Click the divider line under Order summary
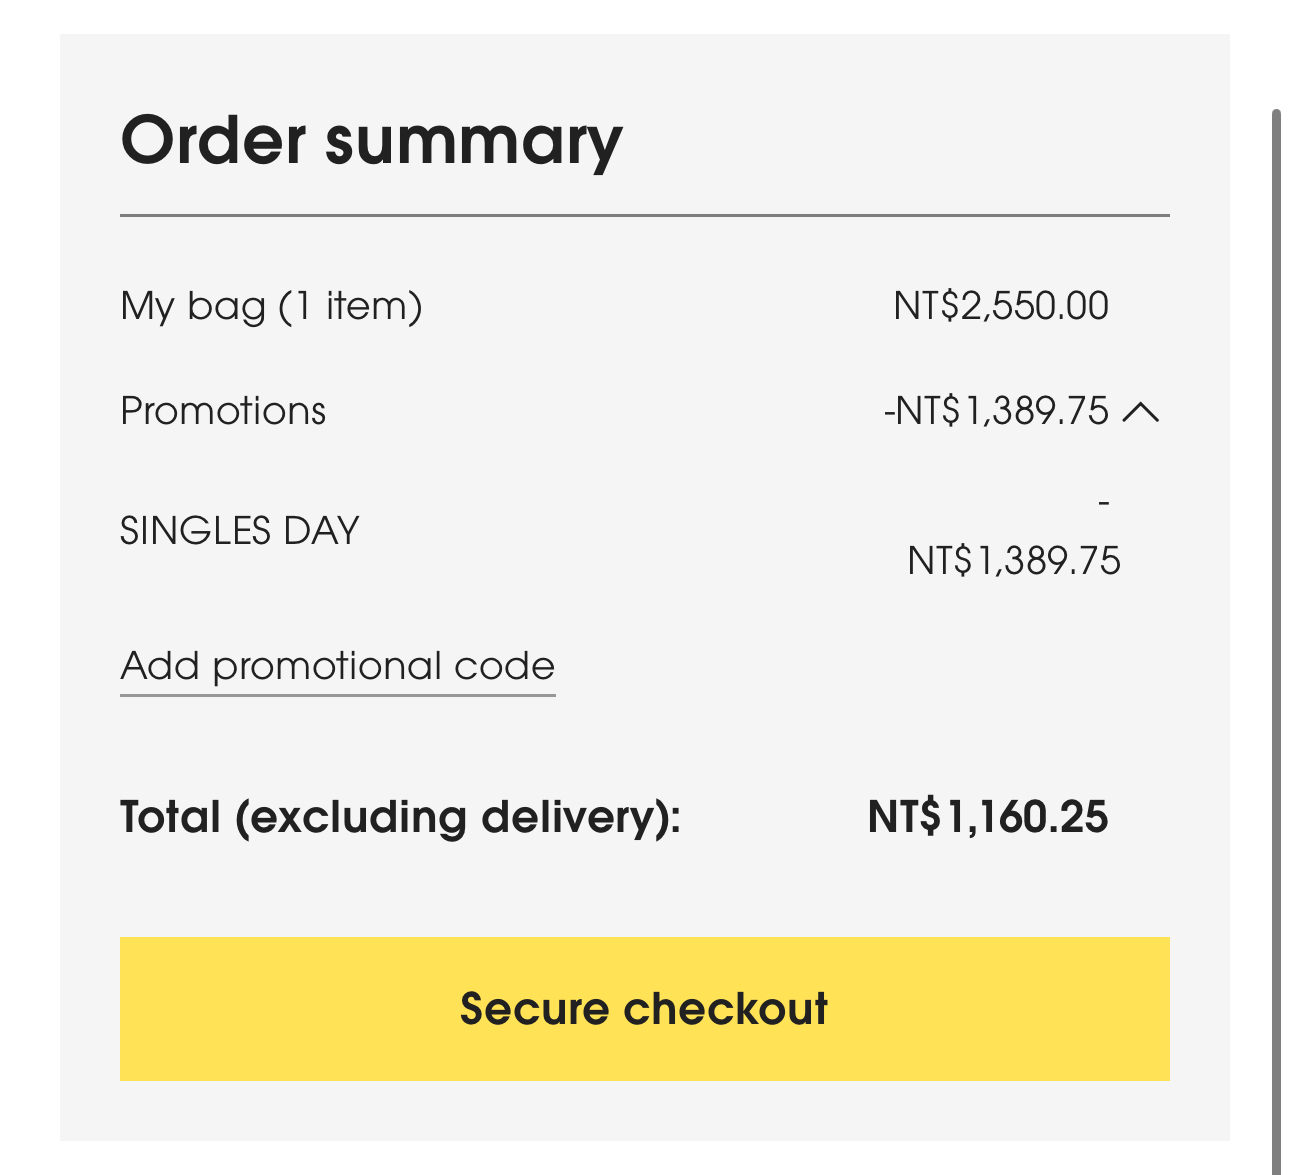 [x=644, y=215]
